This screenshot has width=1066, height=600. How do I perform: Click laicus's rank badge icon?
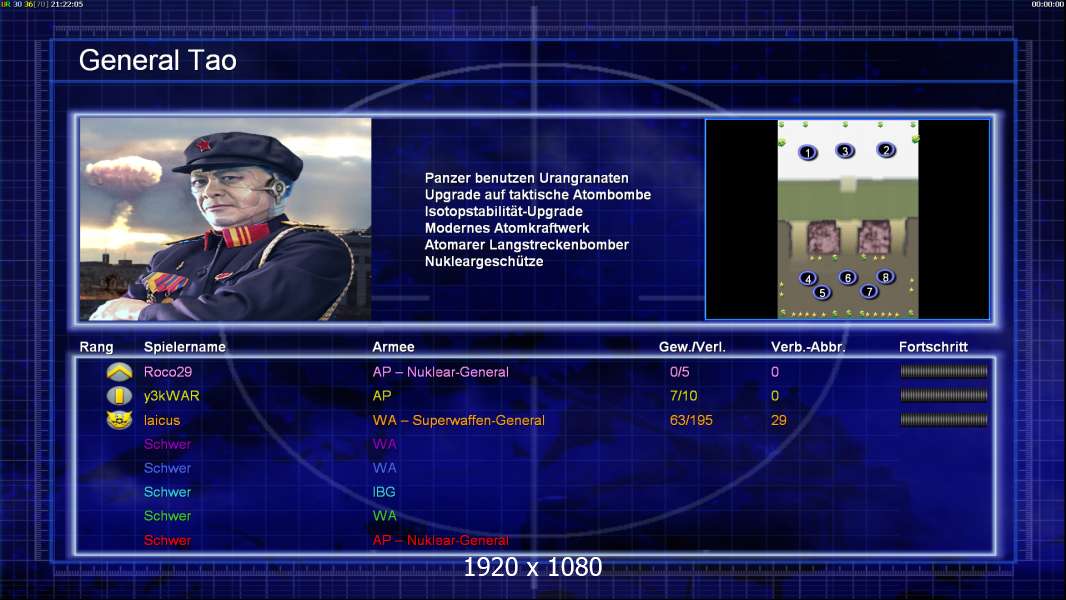pyautogui.click(x=120, y=420)
